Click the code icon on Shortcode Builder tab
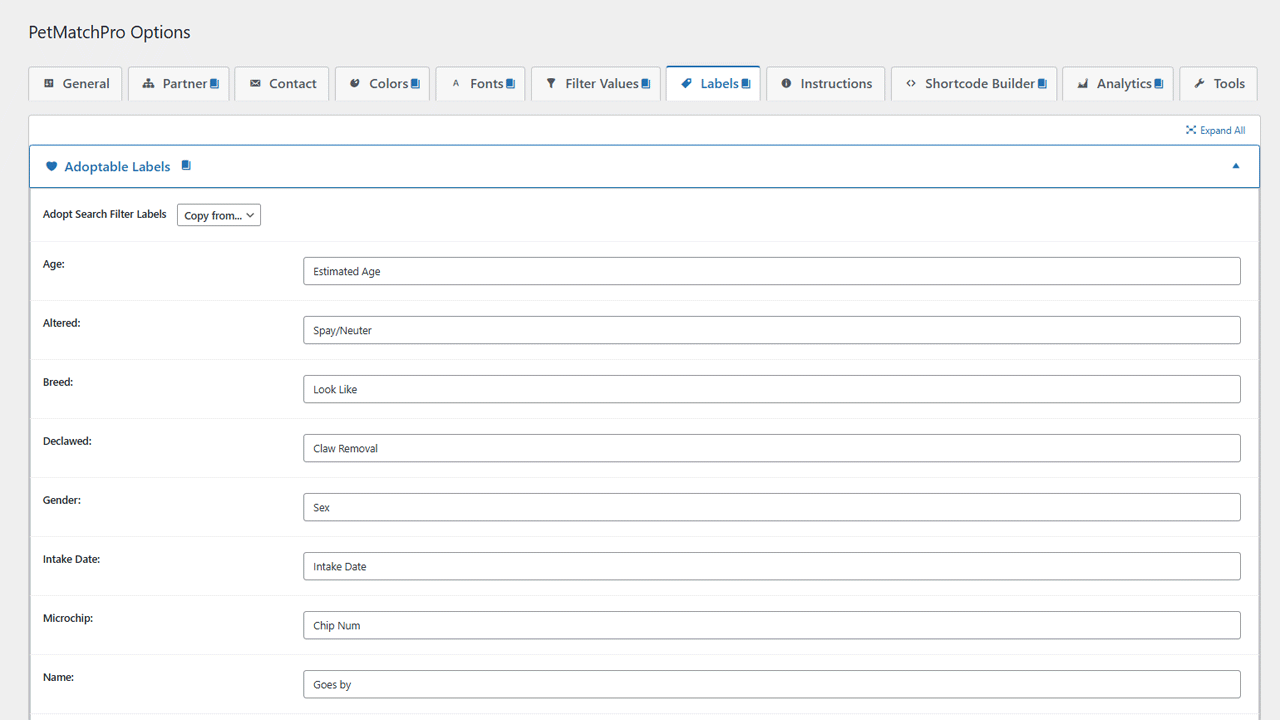The image size is (1280, 720). tap(911, 84)
